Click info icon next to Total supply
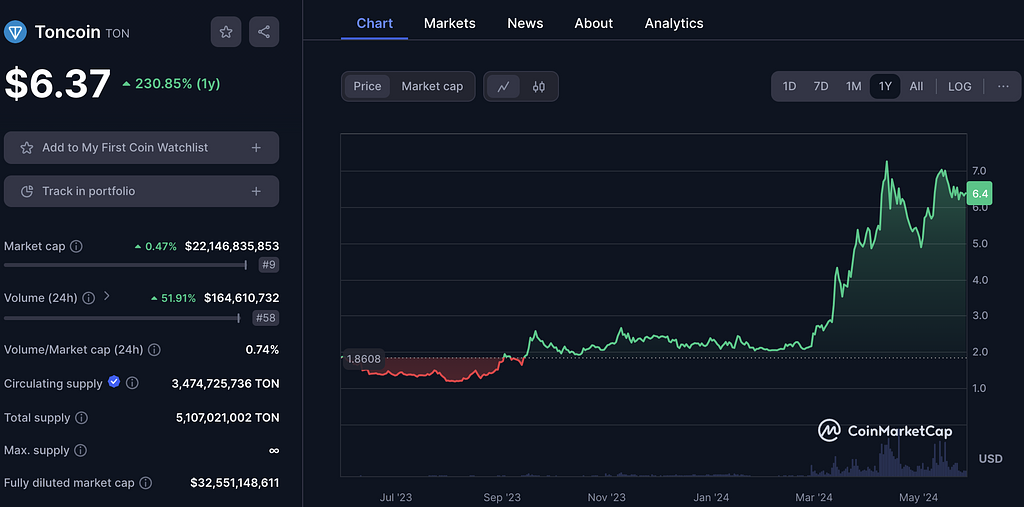 tap(82, 417)
